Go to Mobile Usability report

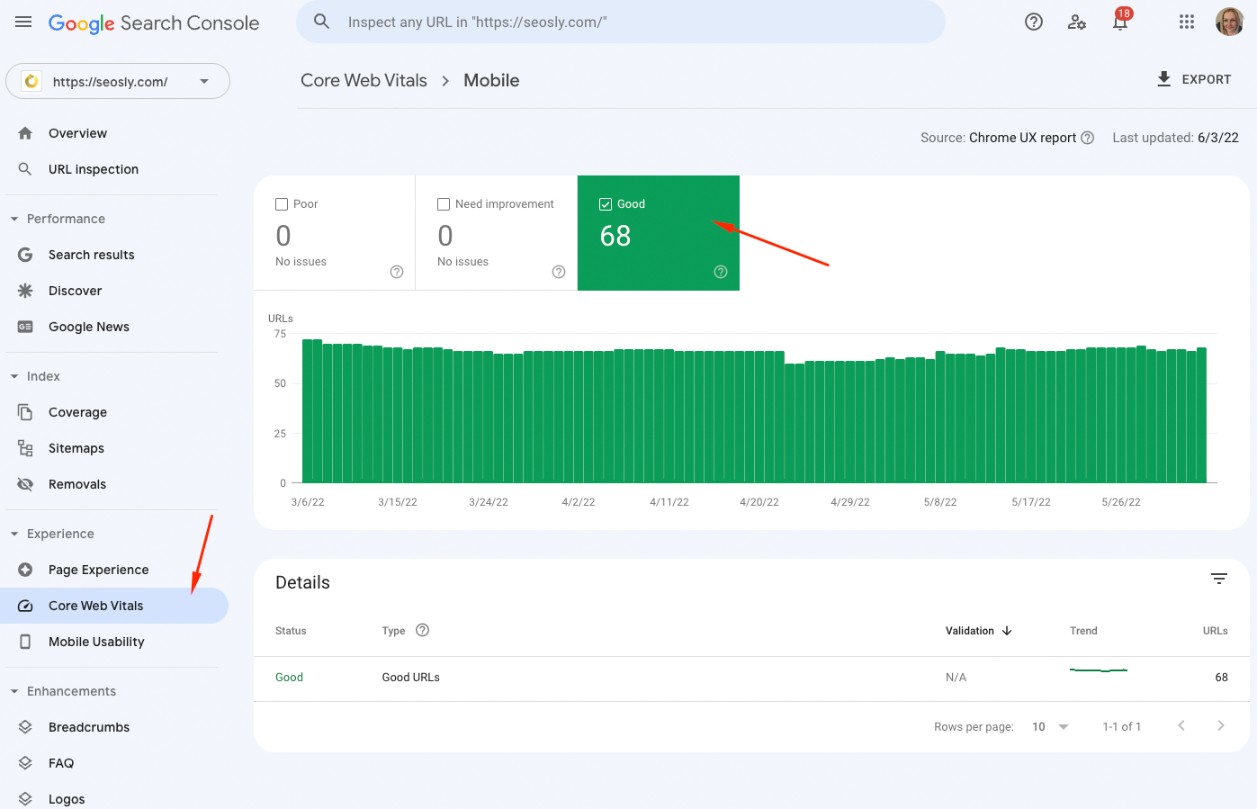pyautogui.click(x=96, y=642)
